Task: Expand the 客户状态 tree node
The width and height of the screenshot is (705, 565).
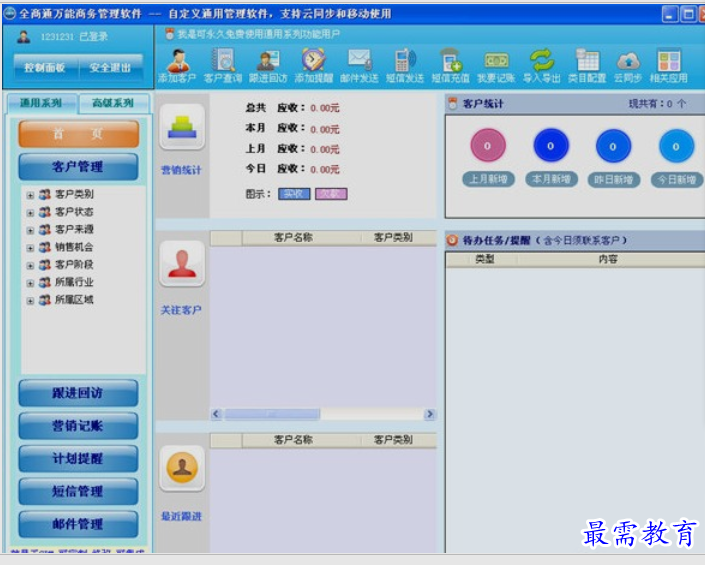Action: pyautogui.click(x=30, y=213)
